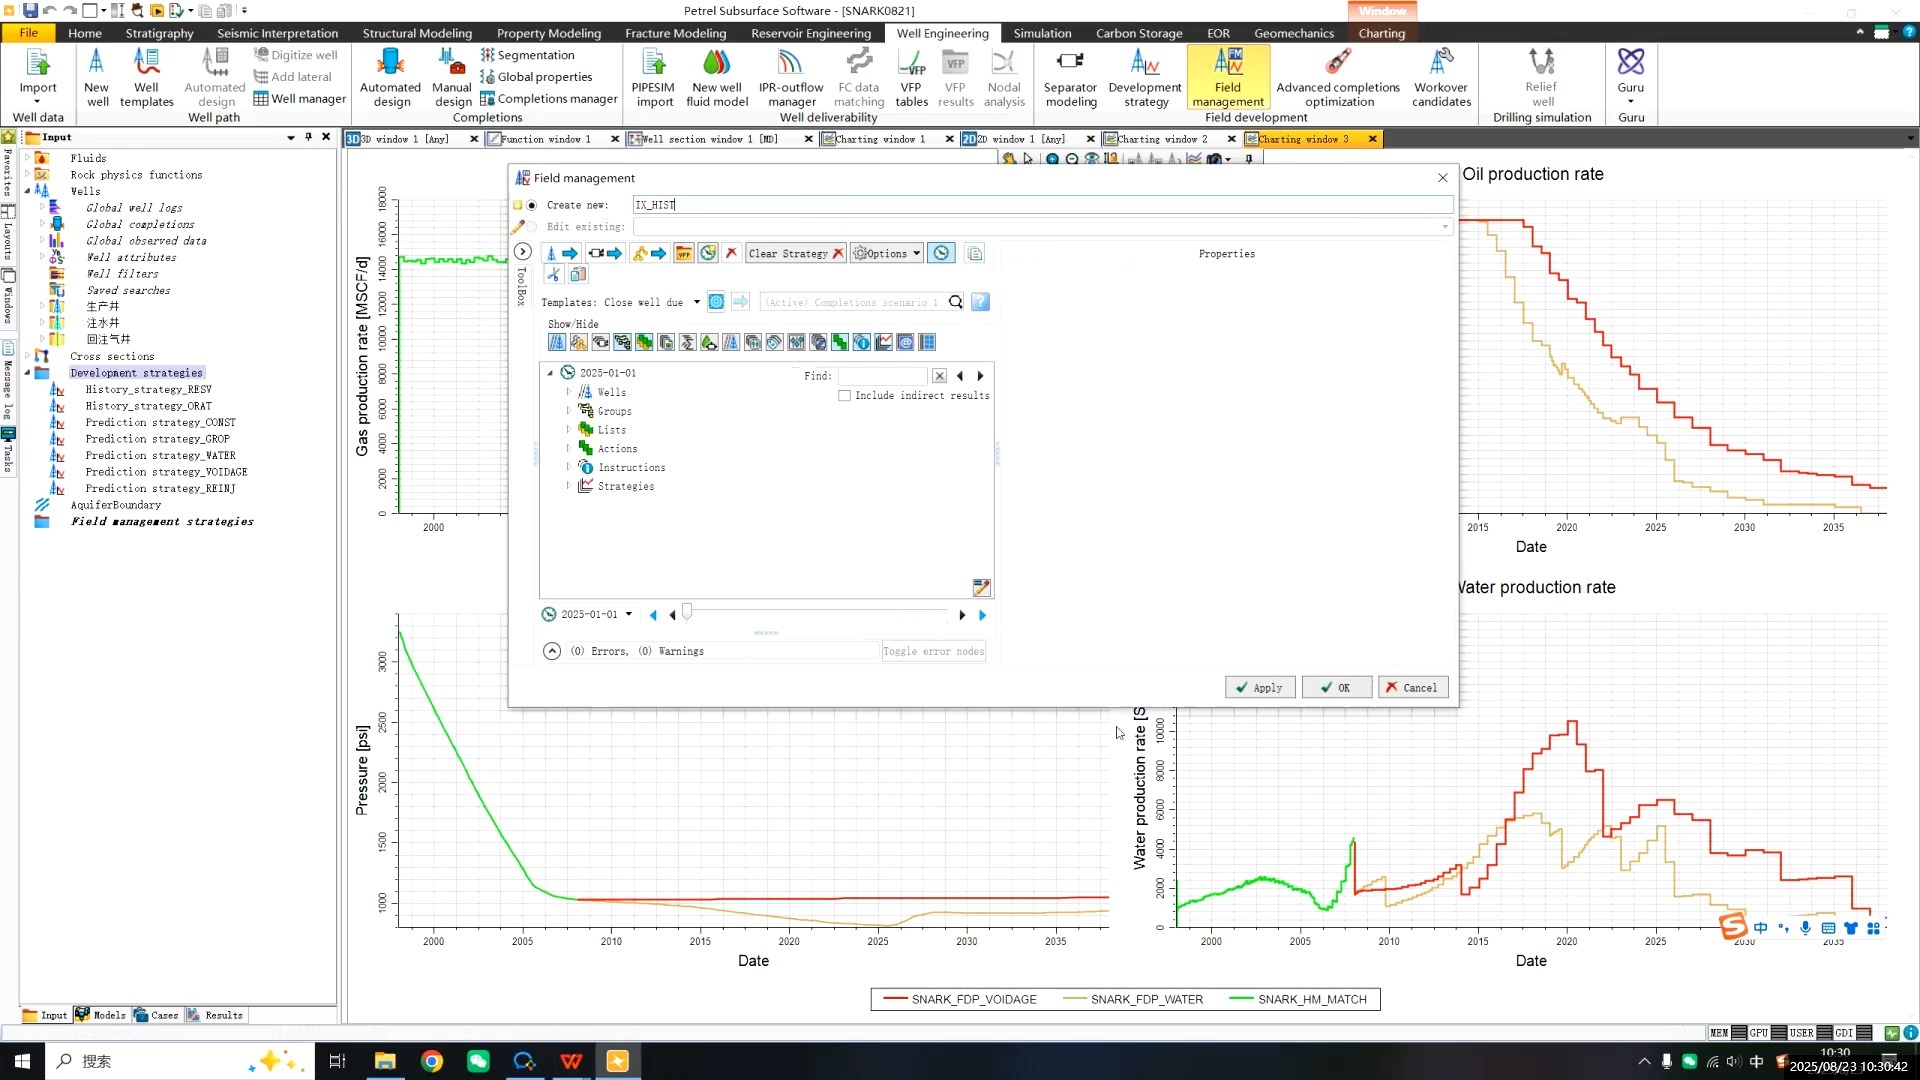Select the Create new radio button

[x=532, y=205]
